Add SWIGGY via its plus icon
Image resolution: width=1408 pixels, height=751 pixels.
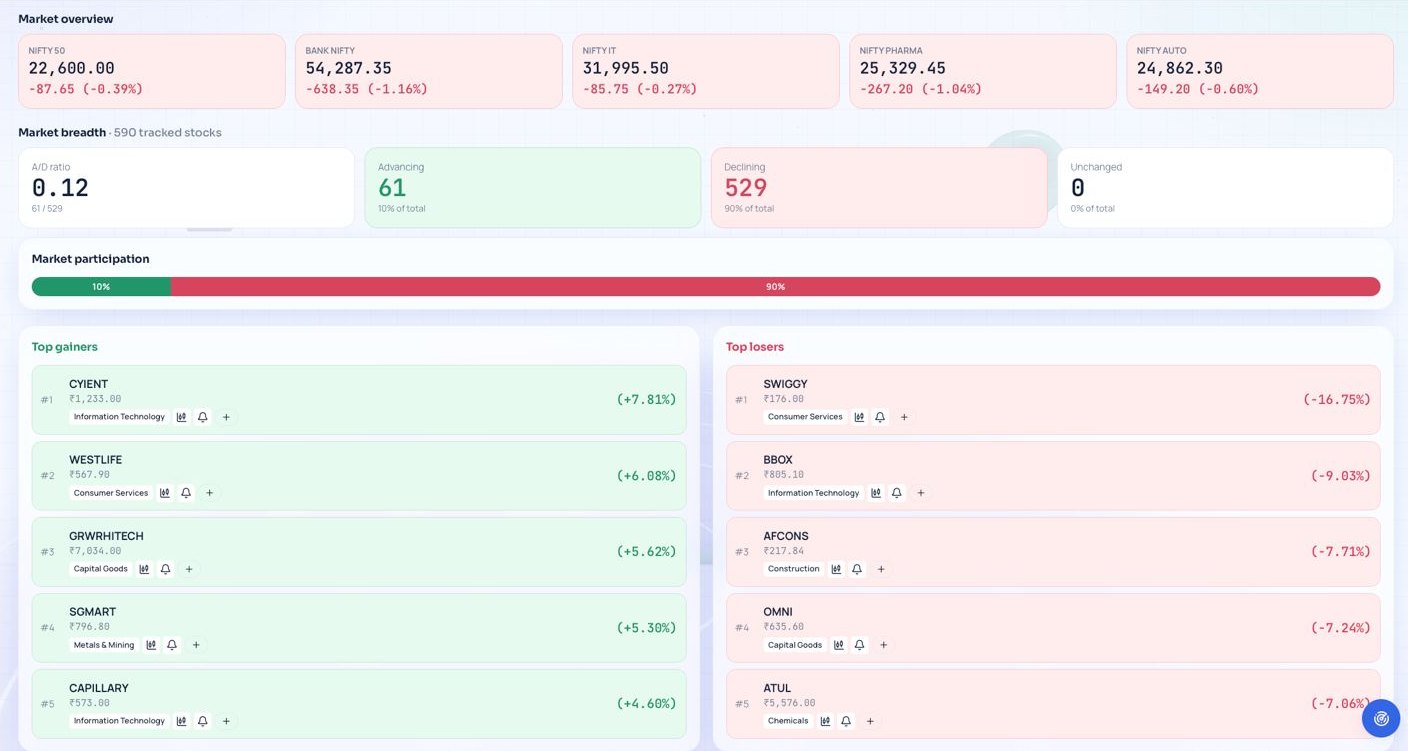pyautogui.click(x=904, y=417)
